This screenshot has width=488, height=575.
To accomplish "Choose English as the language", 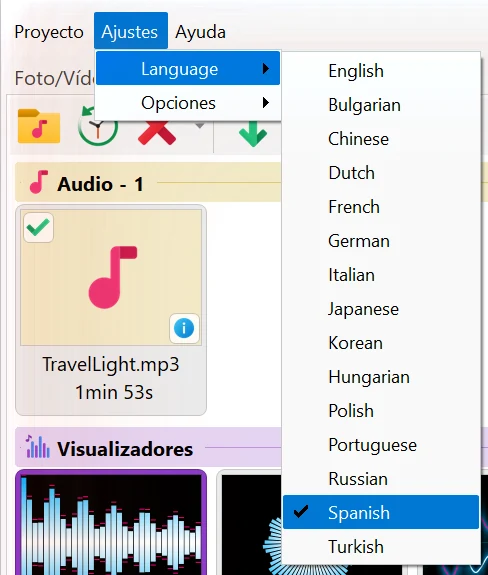I will coord(381,71).
